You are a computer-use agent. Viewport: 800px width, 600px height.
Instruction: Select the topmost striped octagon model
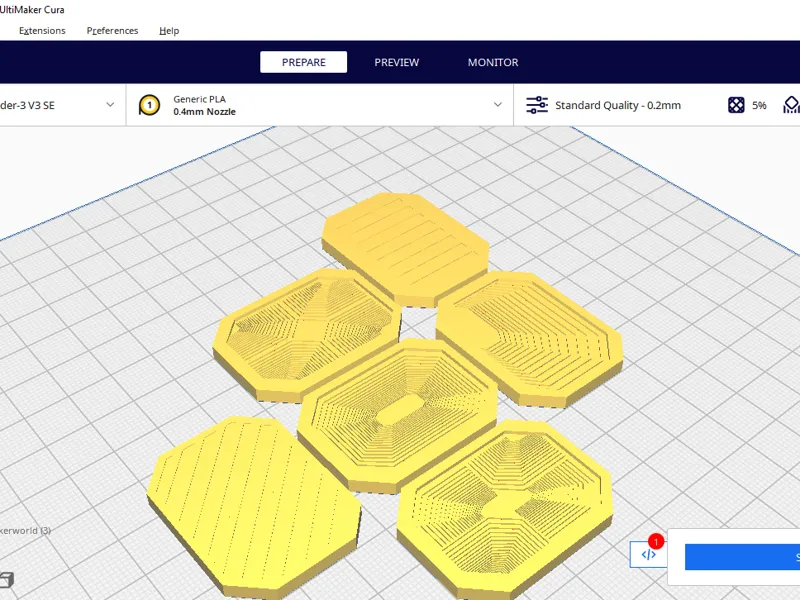coord(406,247)
